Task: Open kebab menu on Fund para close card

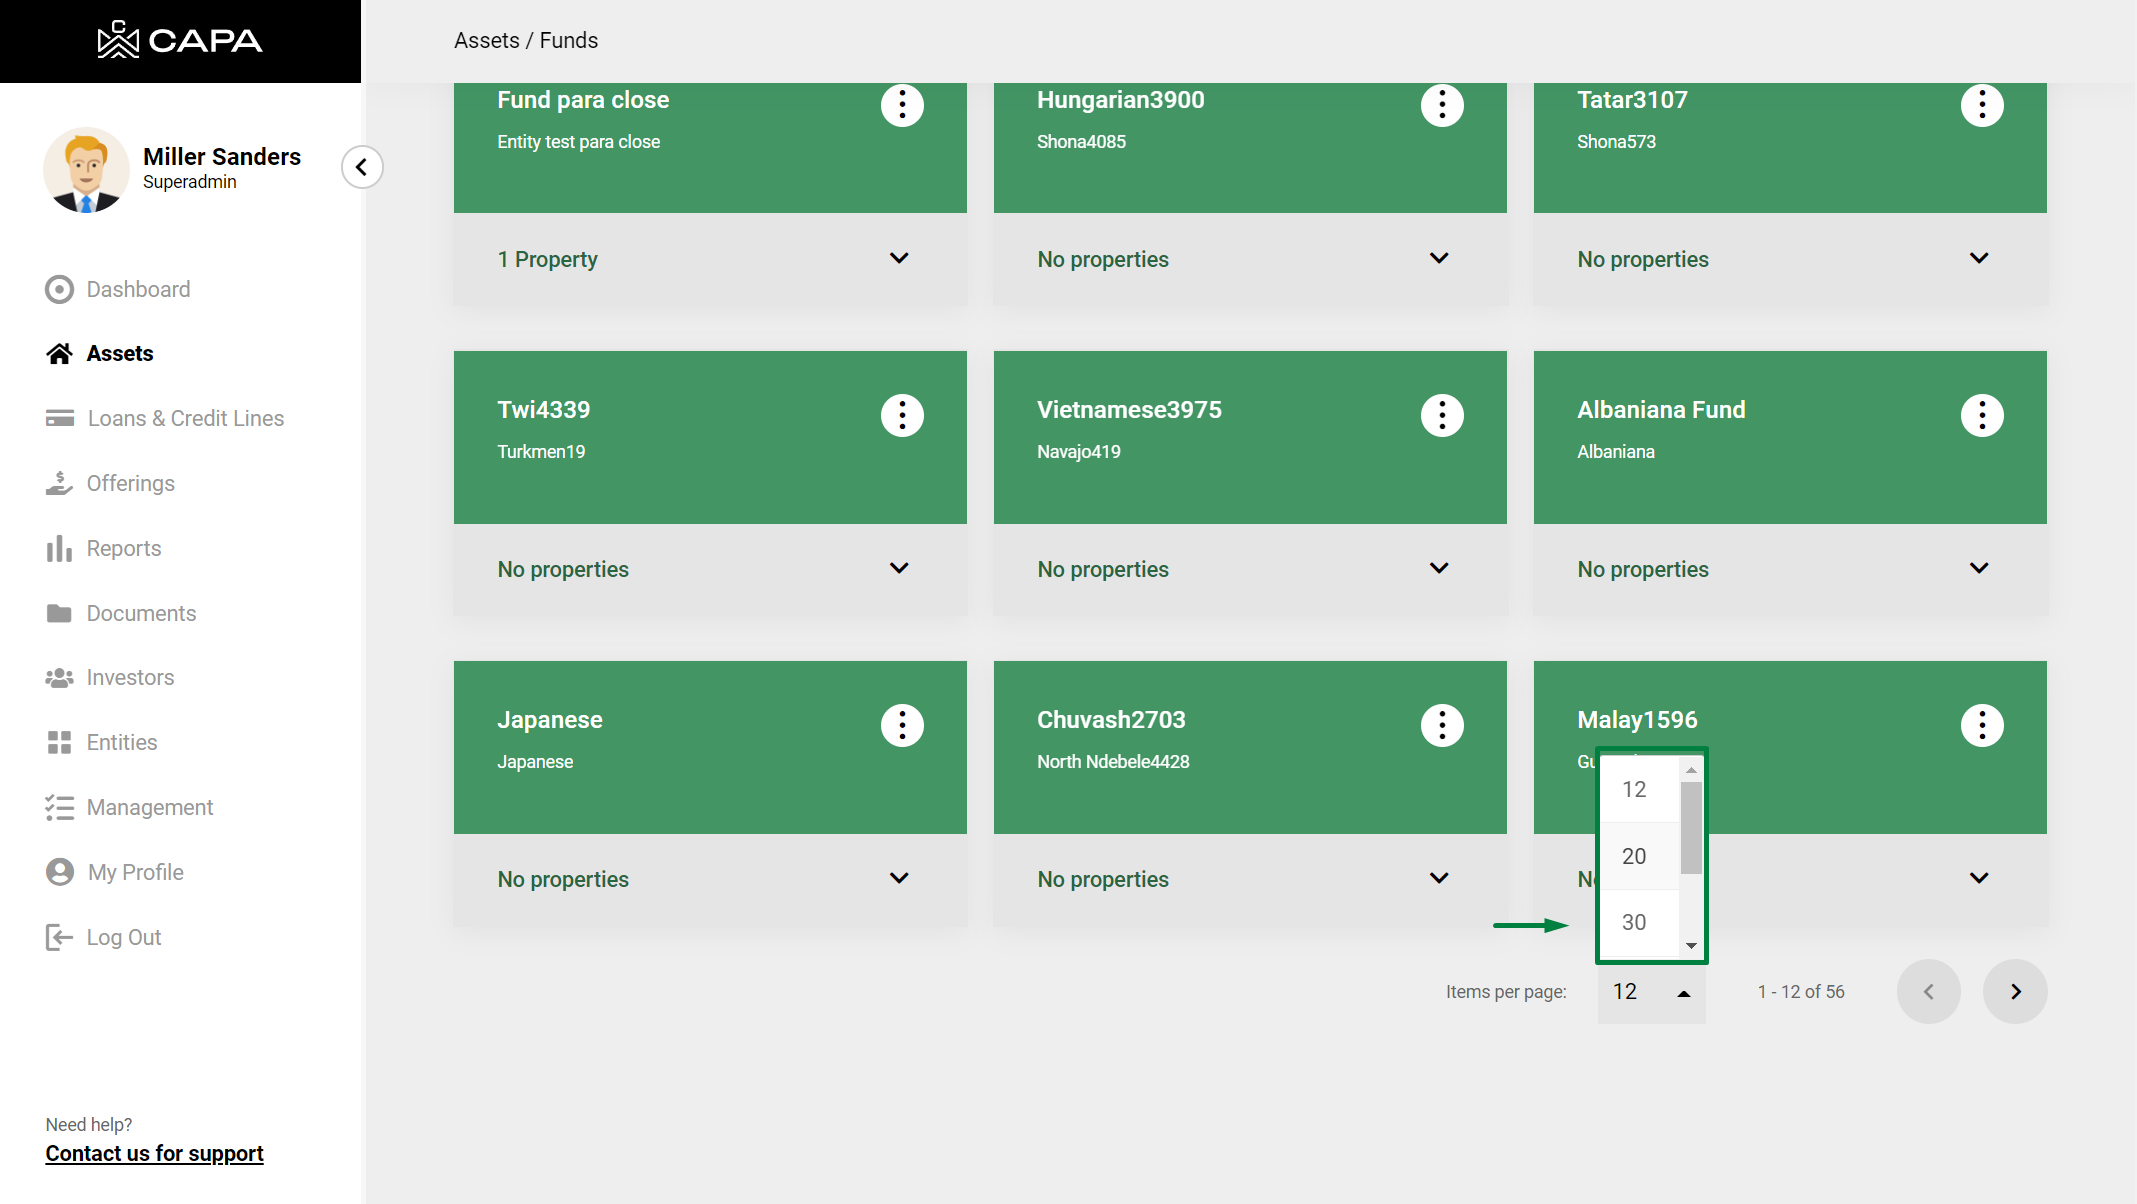Action: click(902, 105)
